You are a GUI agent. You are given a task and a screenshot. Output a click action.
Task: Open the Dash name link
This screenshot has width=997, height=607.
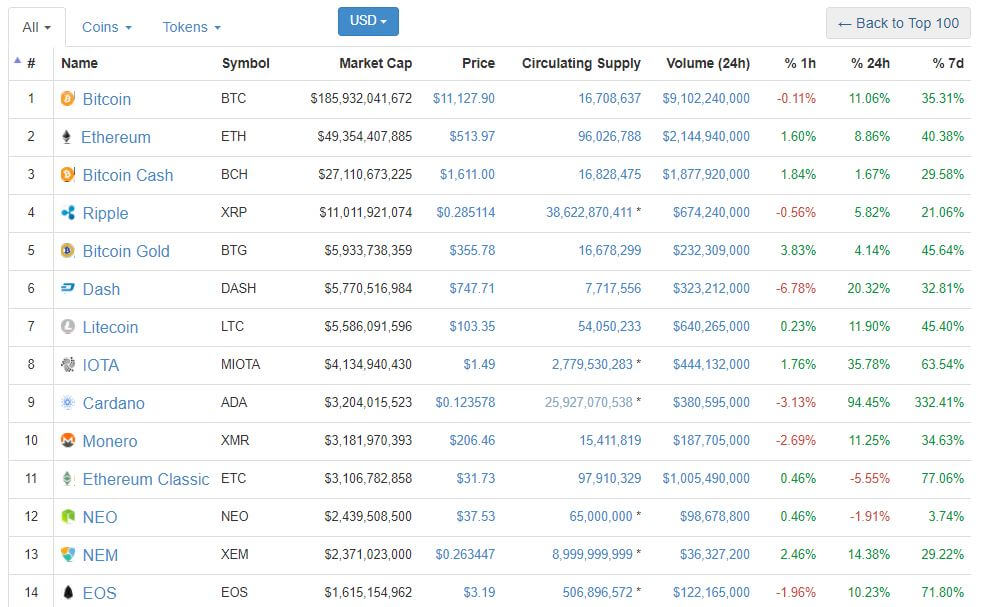pos(101,289)
